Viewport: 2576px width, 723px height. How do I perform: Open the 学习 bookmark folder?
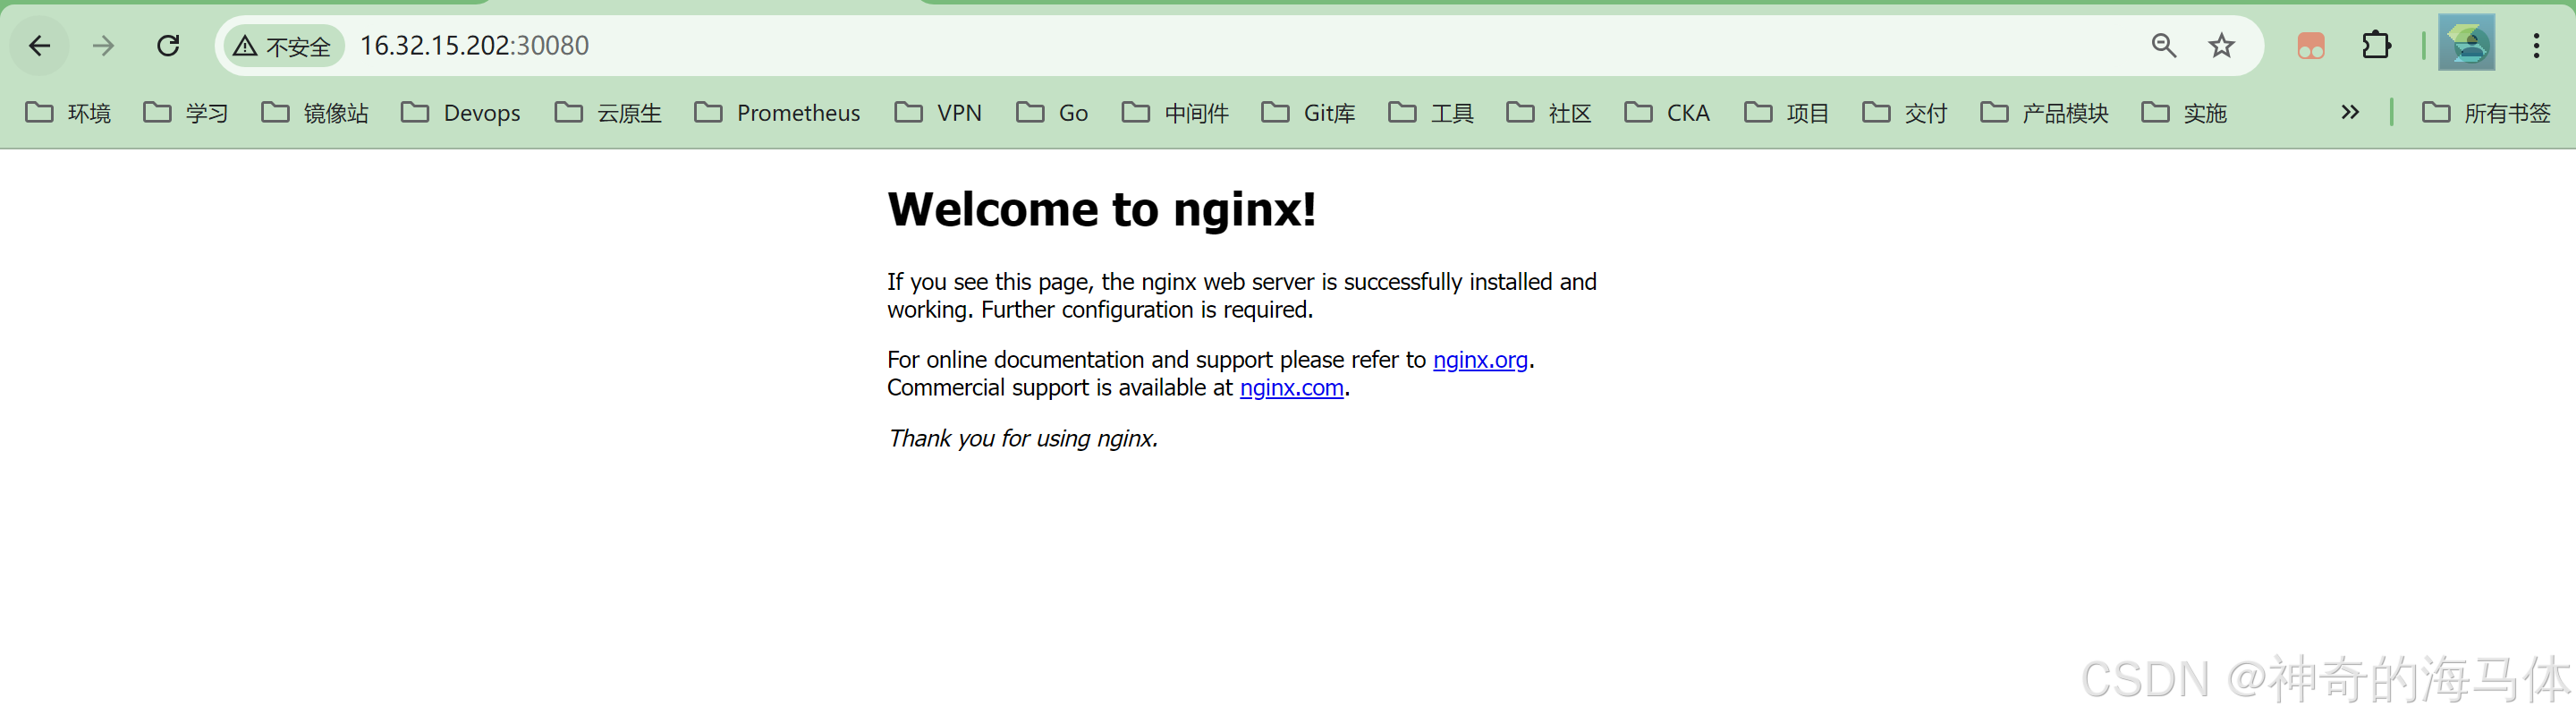[x=186, y=113]
